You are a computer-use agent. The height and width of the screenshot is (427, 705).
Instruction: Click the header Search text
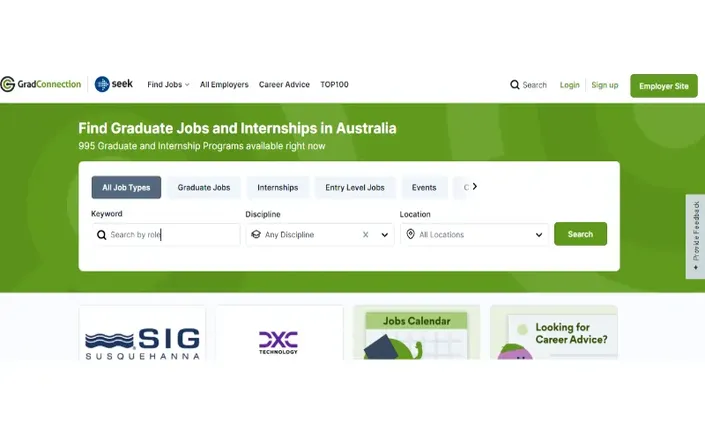tap(535, 85)
